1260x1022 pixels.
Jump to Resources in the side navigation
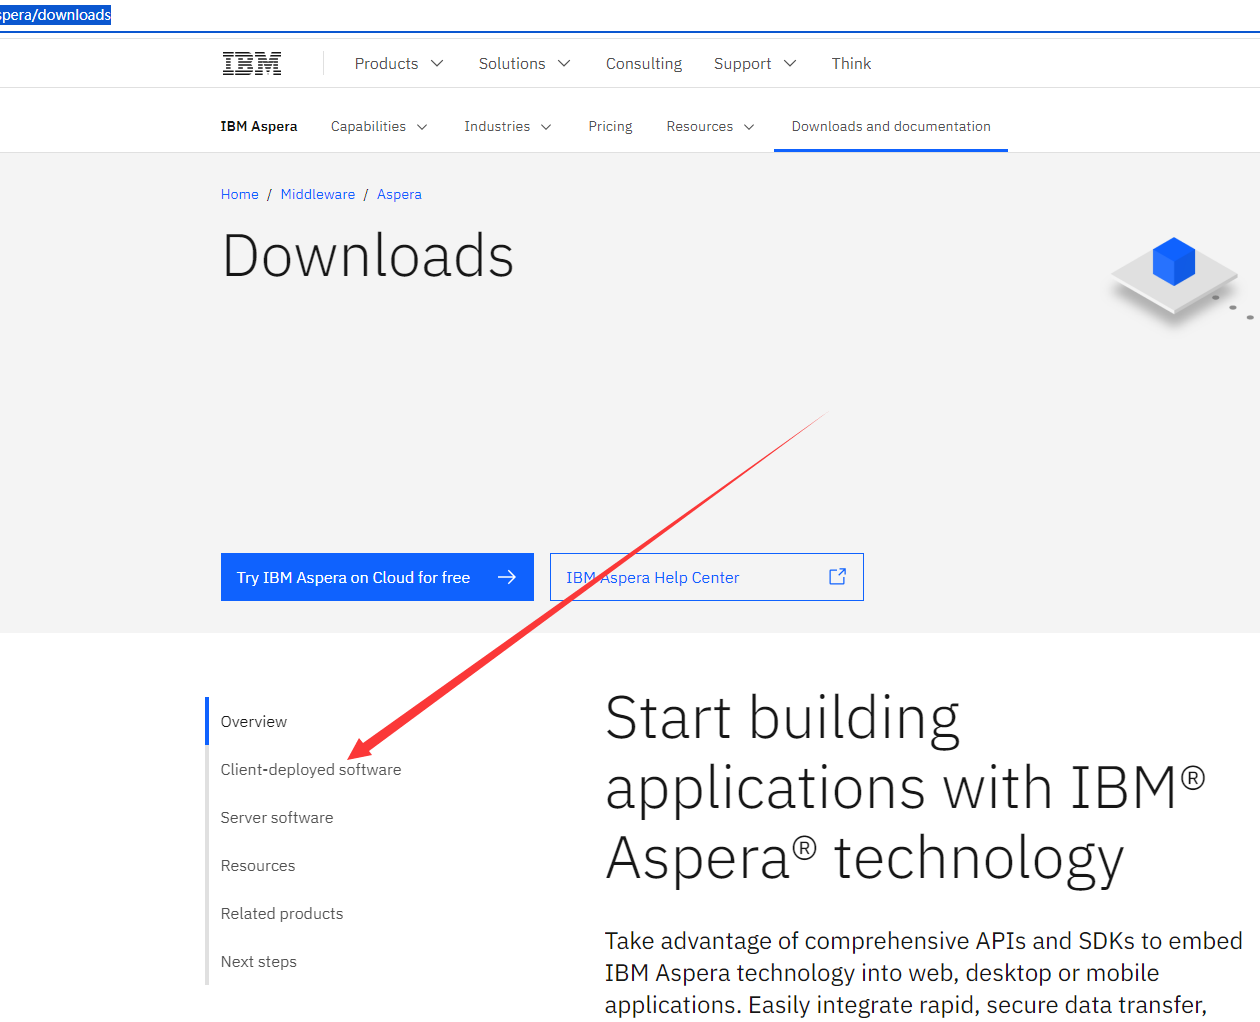(x=258, y=865)
